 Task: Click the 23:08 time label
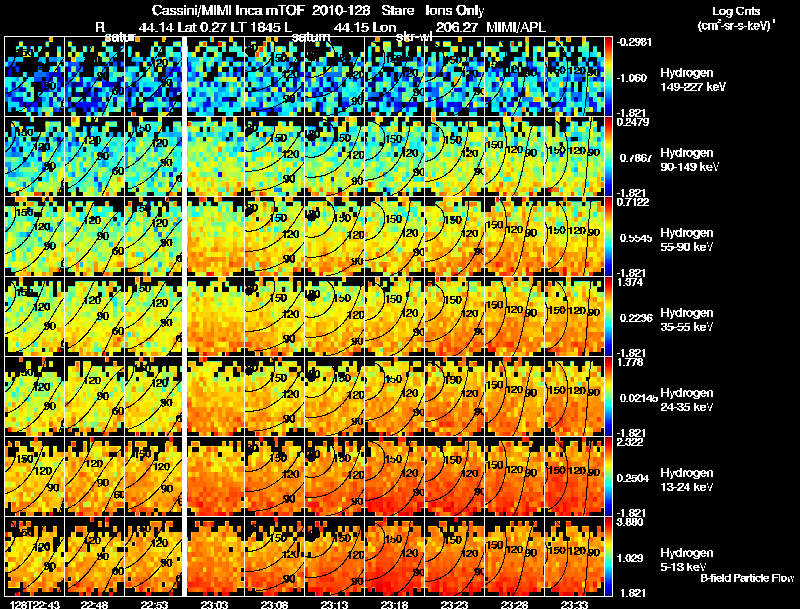(x=274, y=604)
